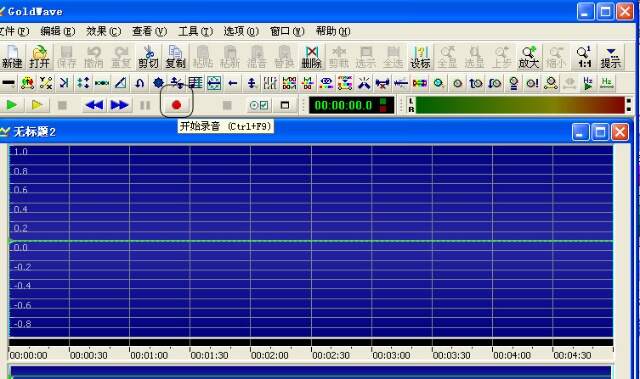Open the 提示 dropdown arrow button
Viewport: 640px width, 379px height.
coord(611,57)
